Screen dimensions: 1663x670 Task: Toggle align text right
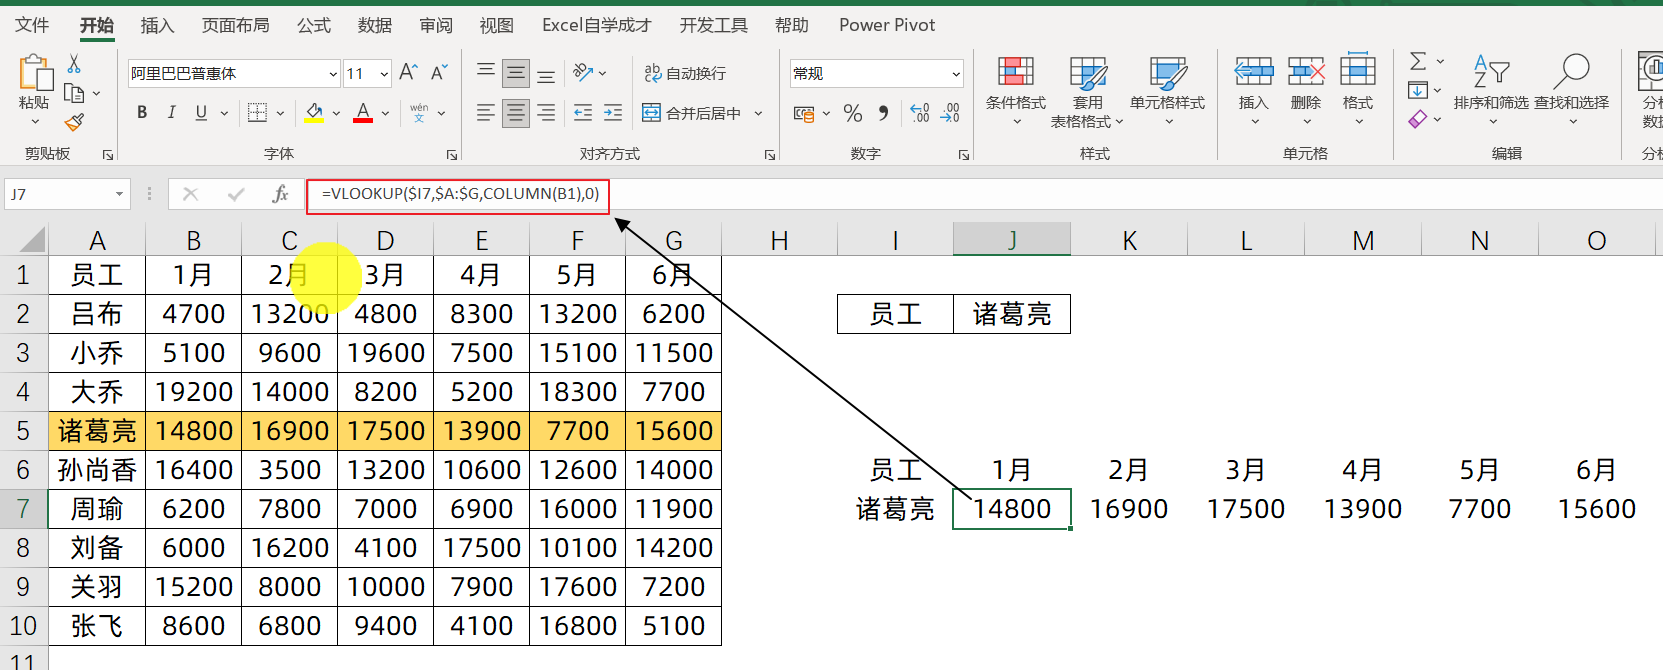pos(546,112)
